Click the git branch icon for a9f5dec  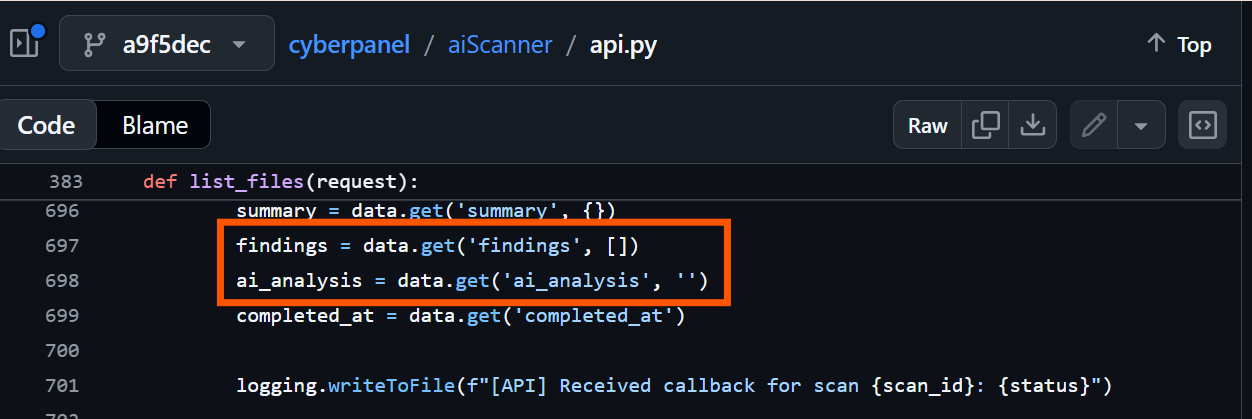[x=95, y=45]
